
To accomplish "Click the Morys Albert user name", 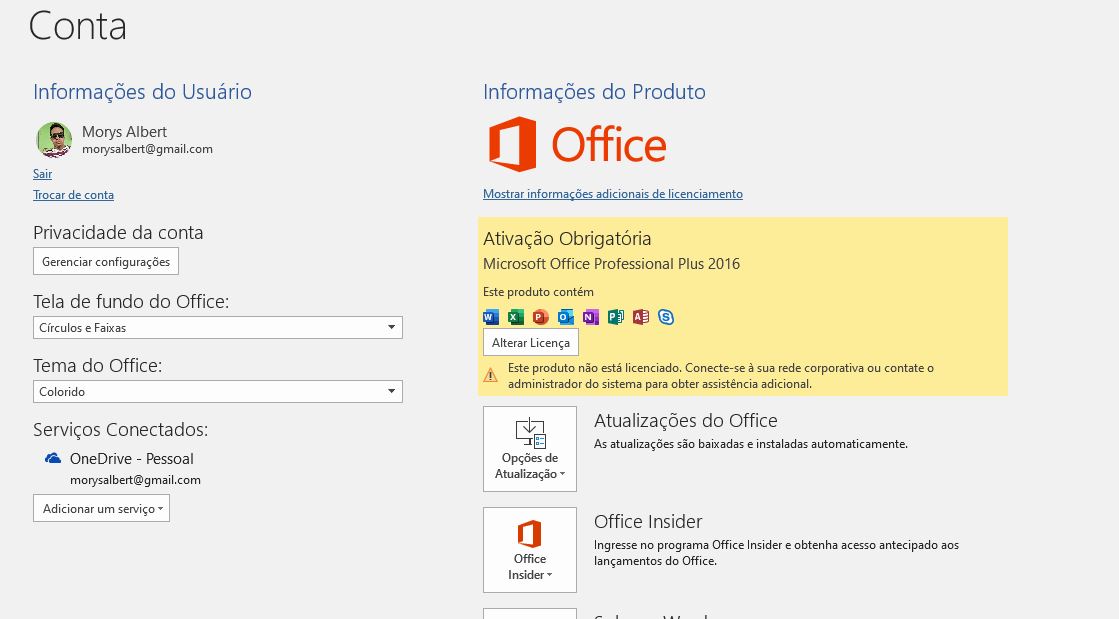I will (x=124, y=131).
